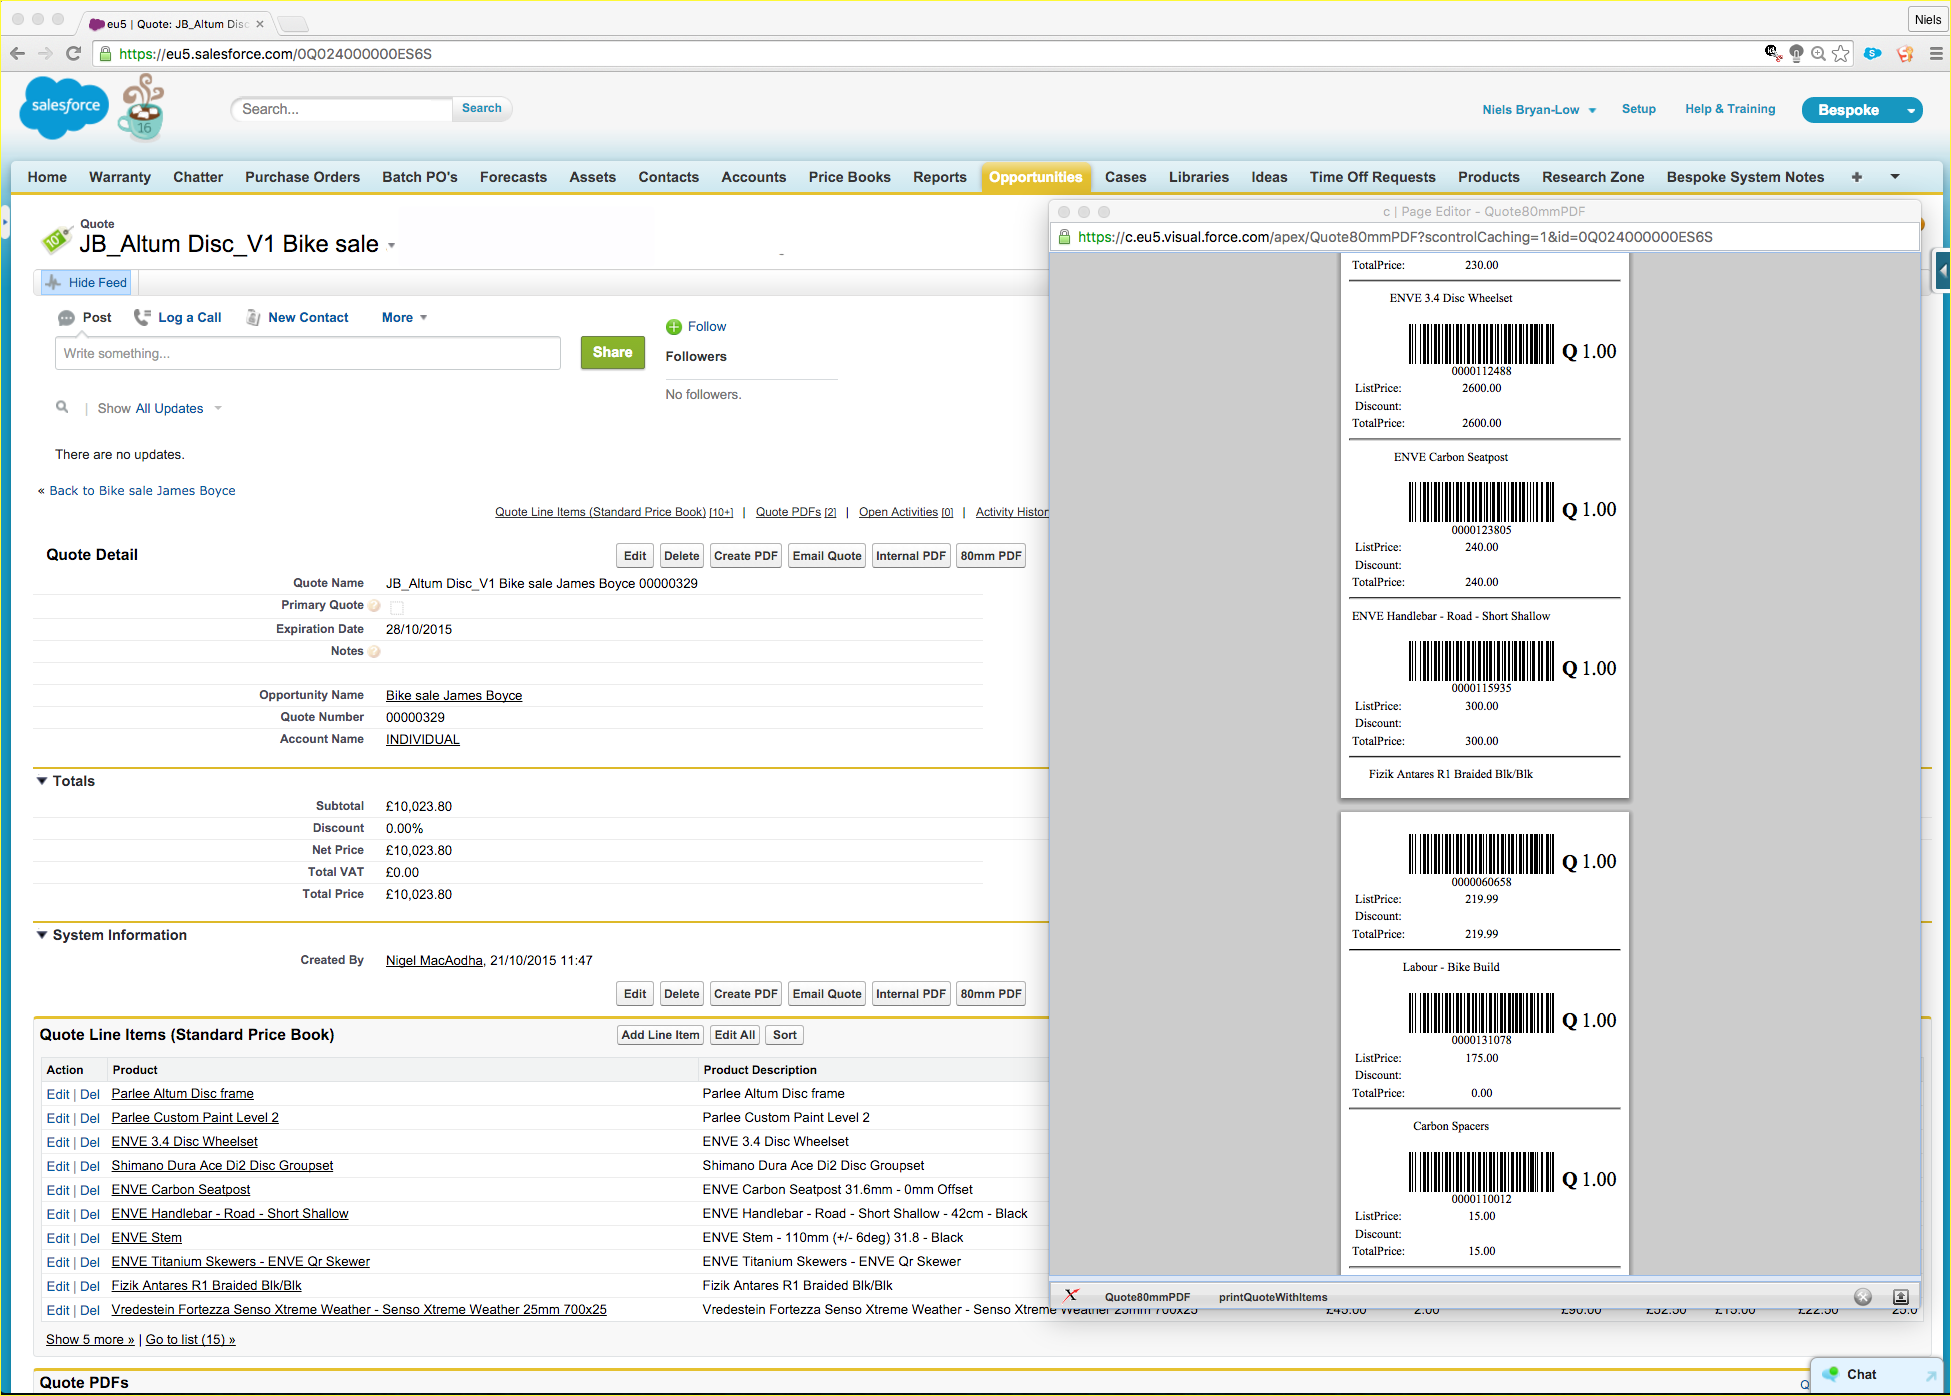Click the bookmark star in address bar
This screenshot has height=1396, width=1951.
tap(1841, 54)
